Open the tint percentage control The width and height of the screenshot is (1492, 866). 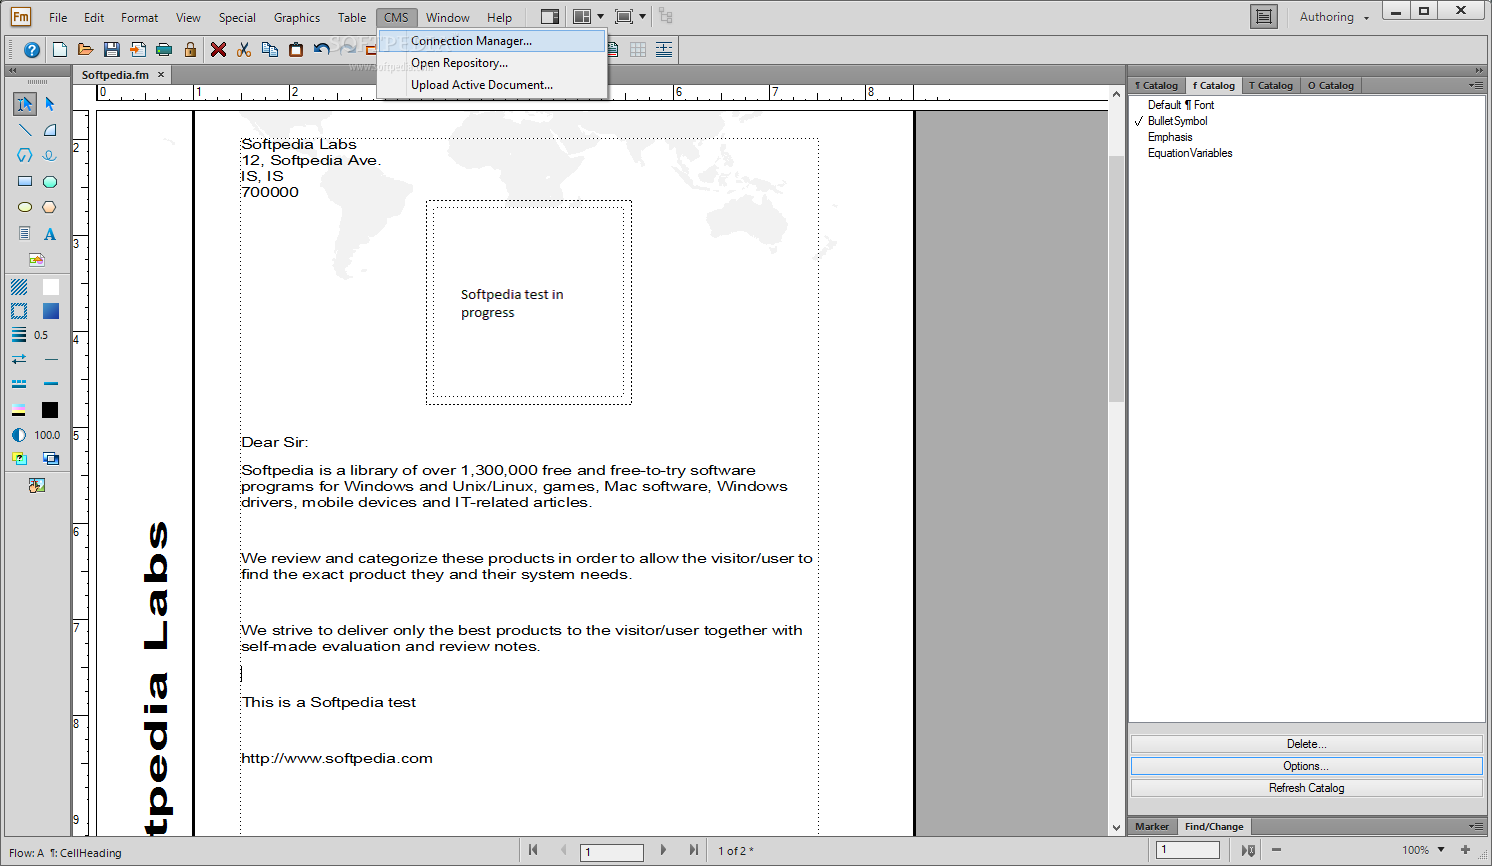pyautogui.click(x=19, y=435)
